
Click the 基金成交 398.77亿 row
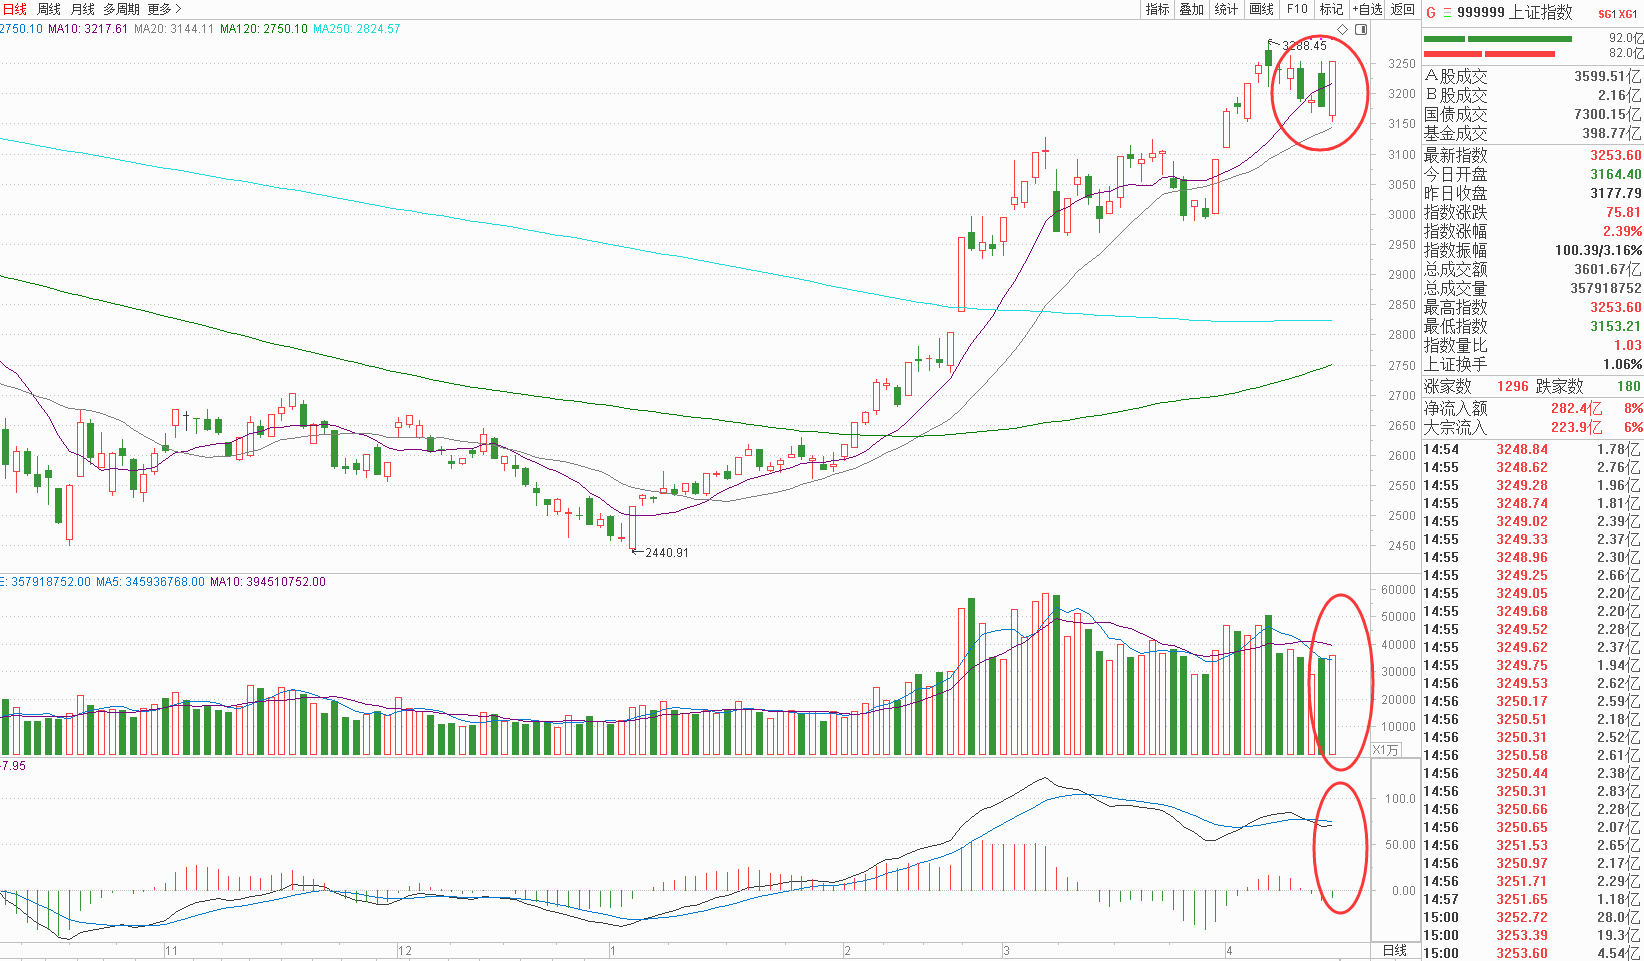point(1532,133)
